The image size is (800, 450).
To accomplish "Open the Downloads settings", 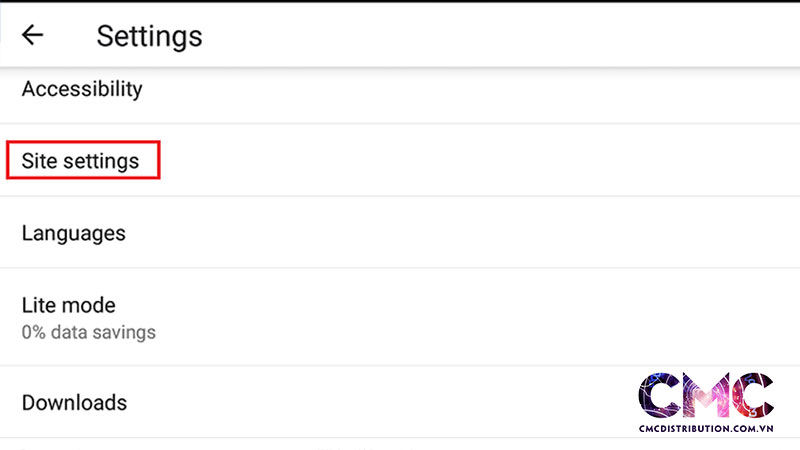I will (74, 402).
